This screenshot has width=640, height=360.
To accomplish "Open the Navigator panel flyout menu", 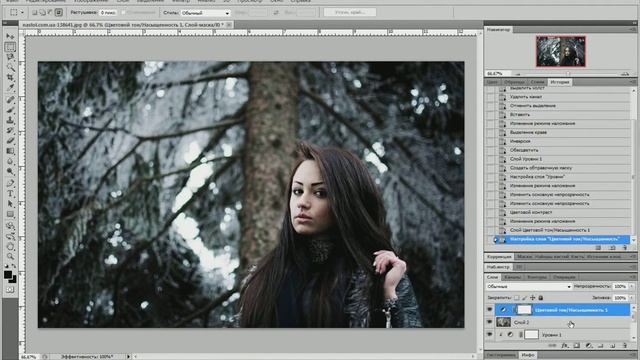I will (632, 29).
